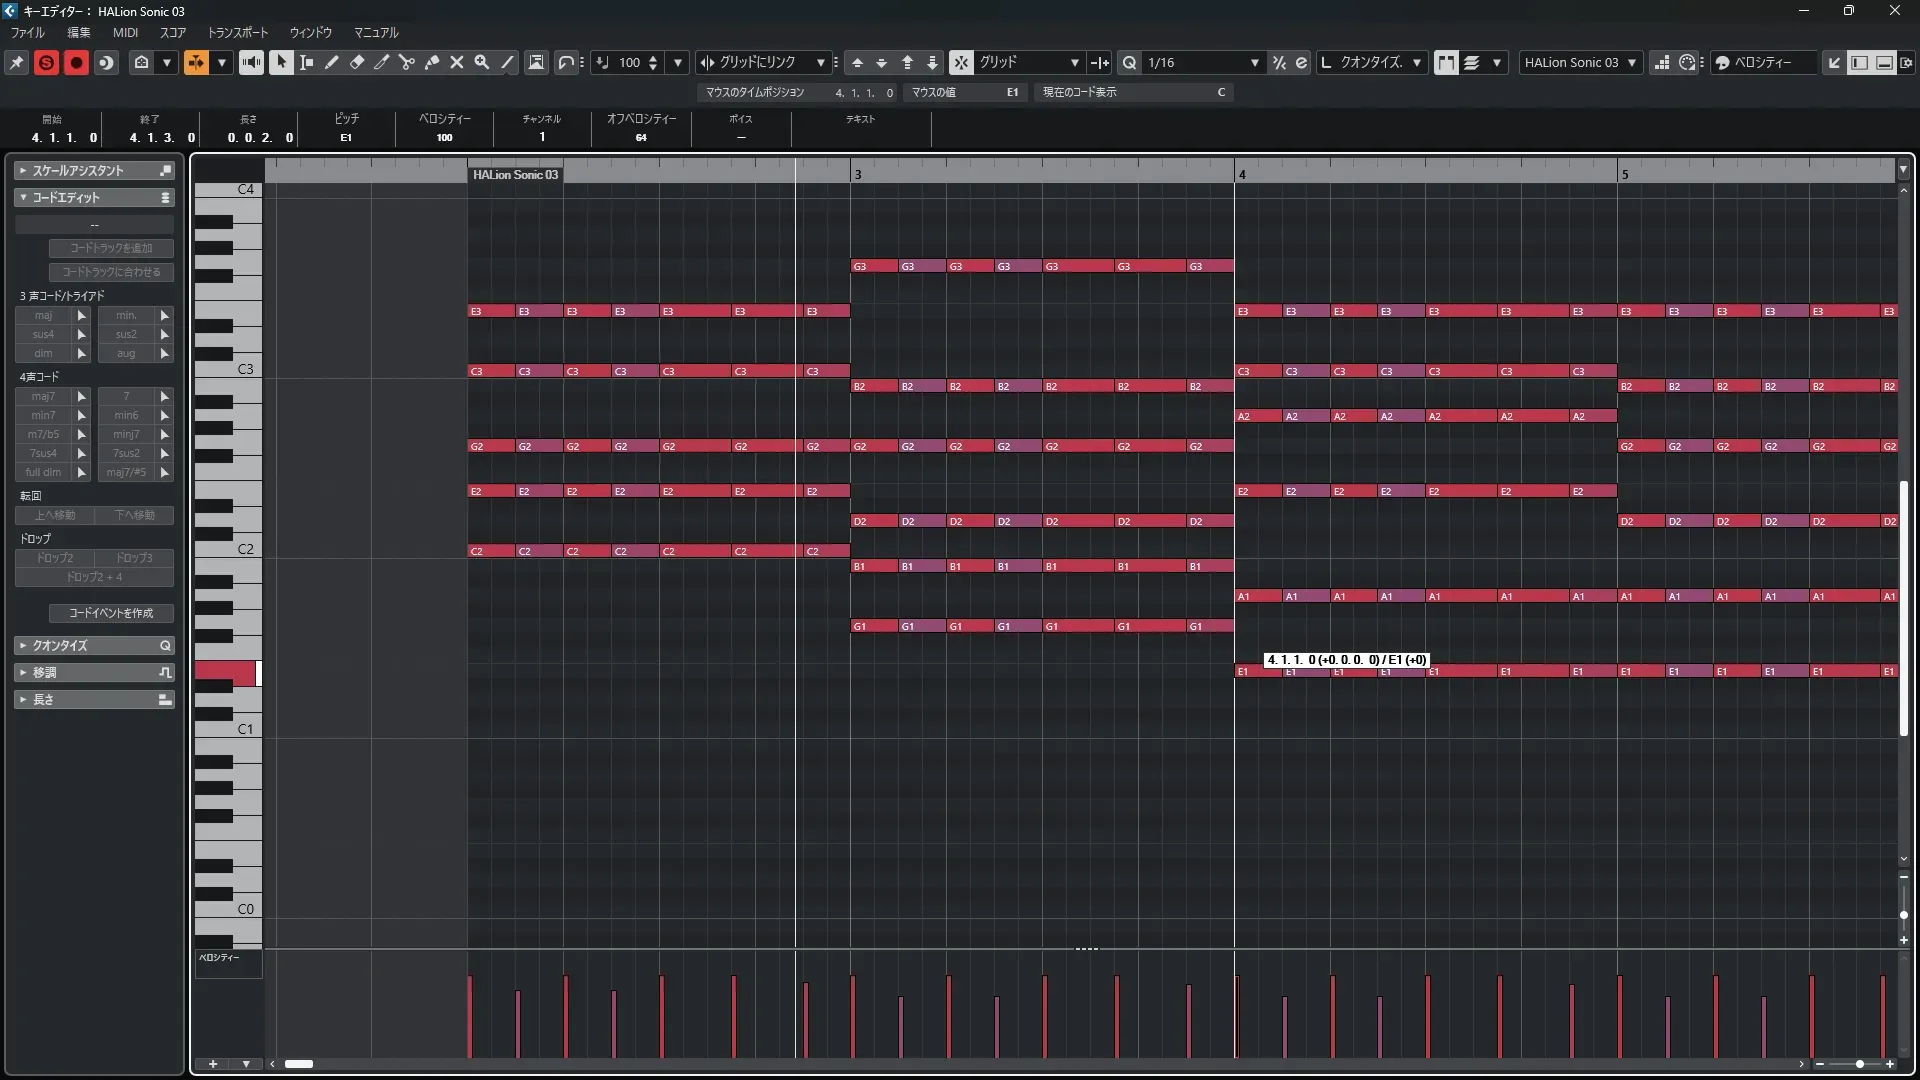
Task: Click the Object Selection arrow tool
Action: 281,62
